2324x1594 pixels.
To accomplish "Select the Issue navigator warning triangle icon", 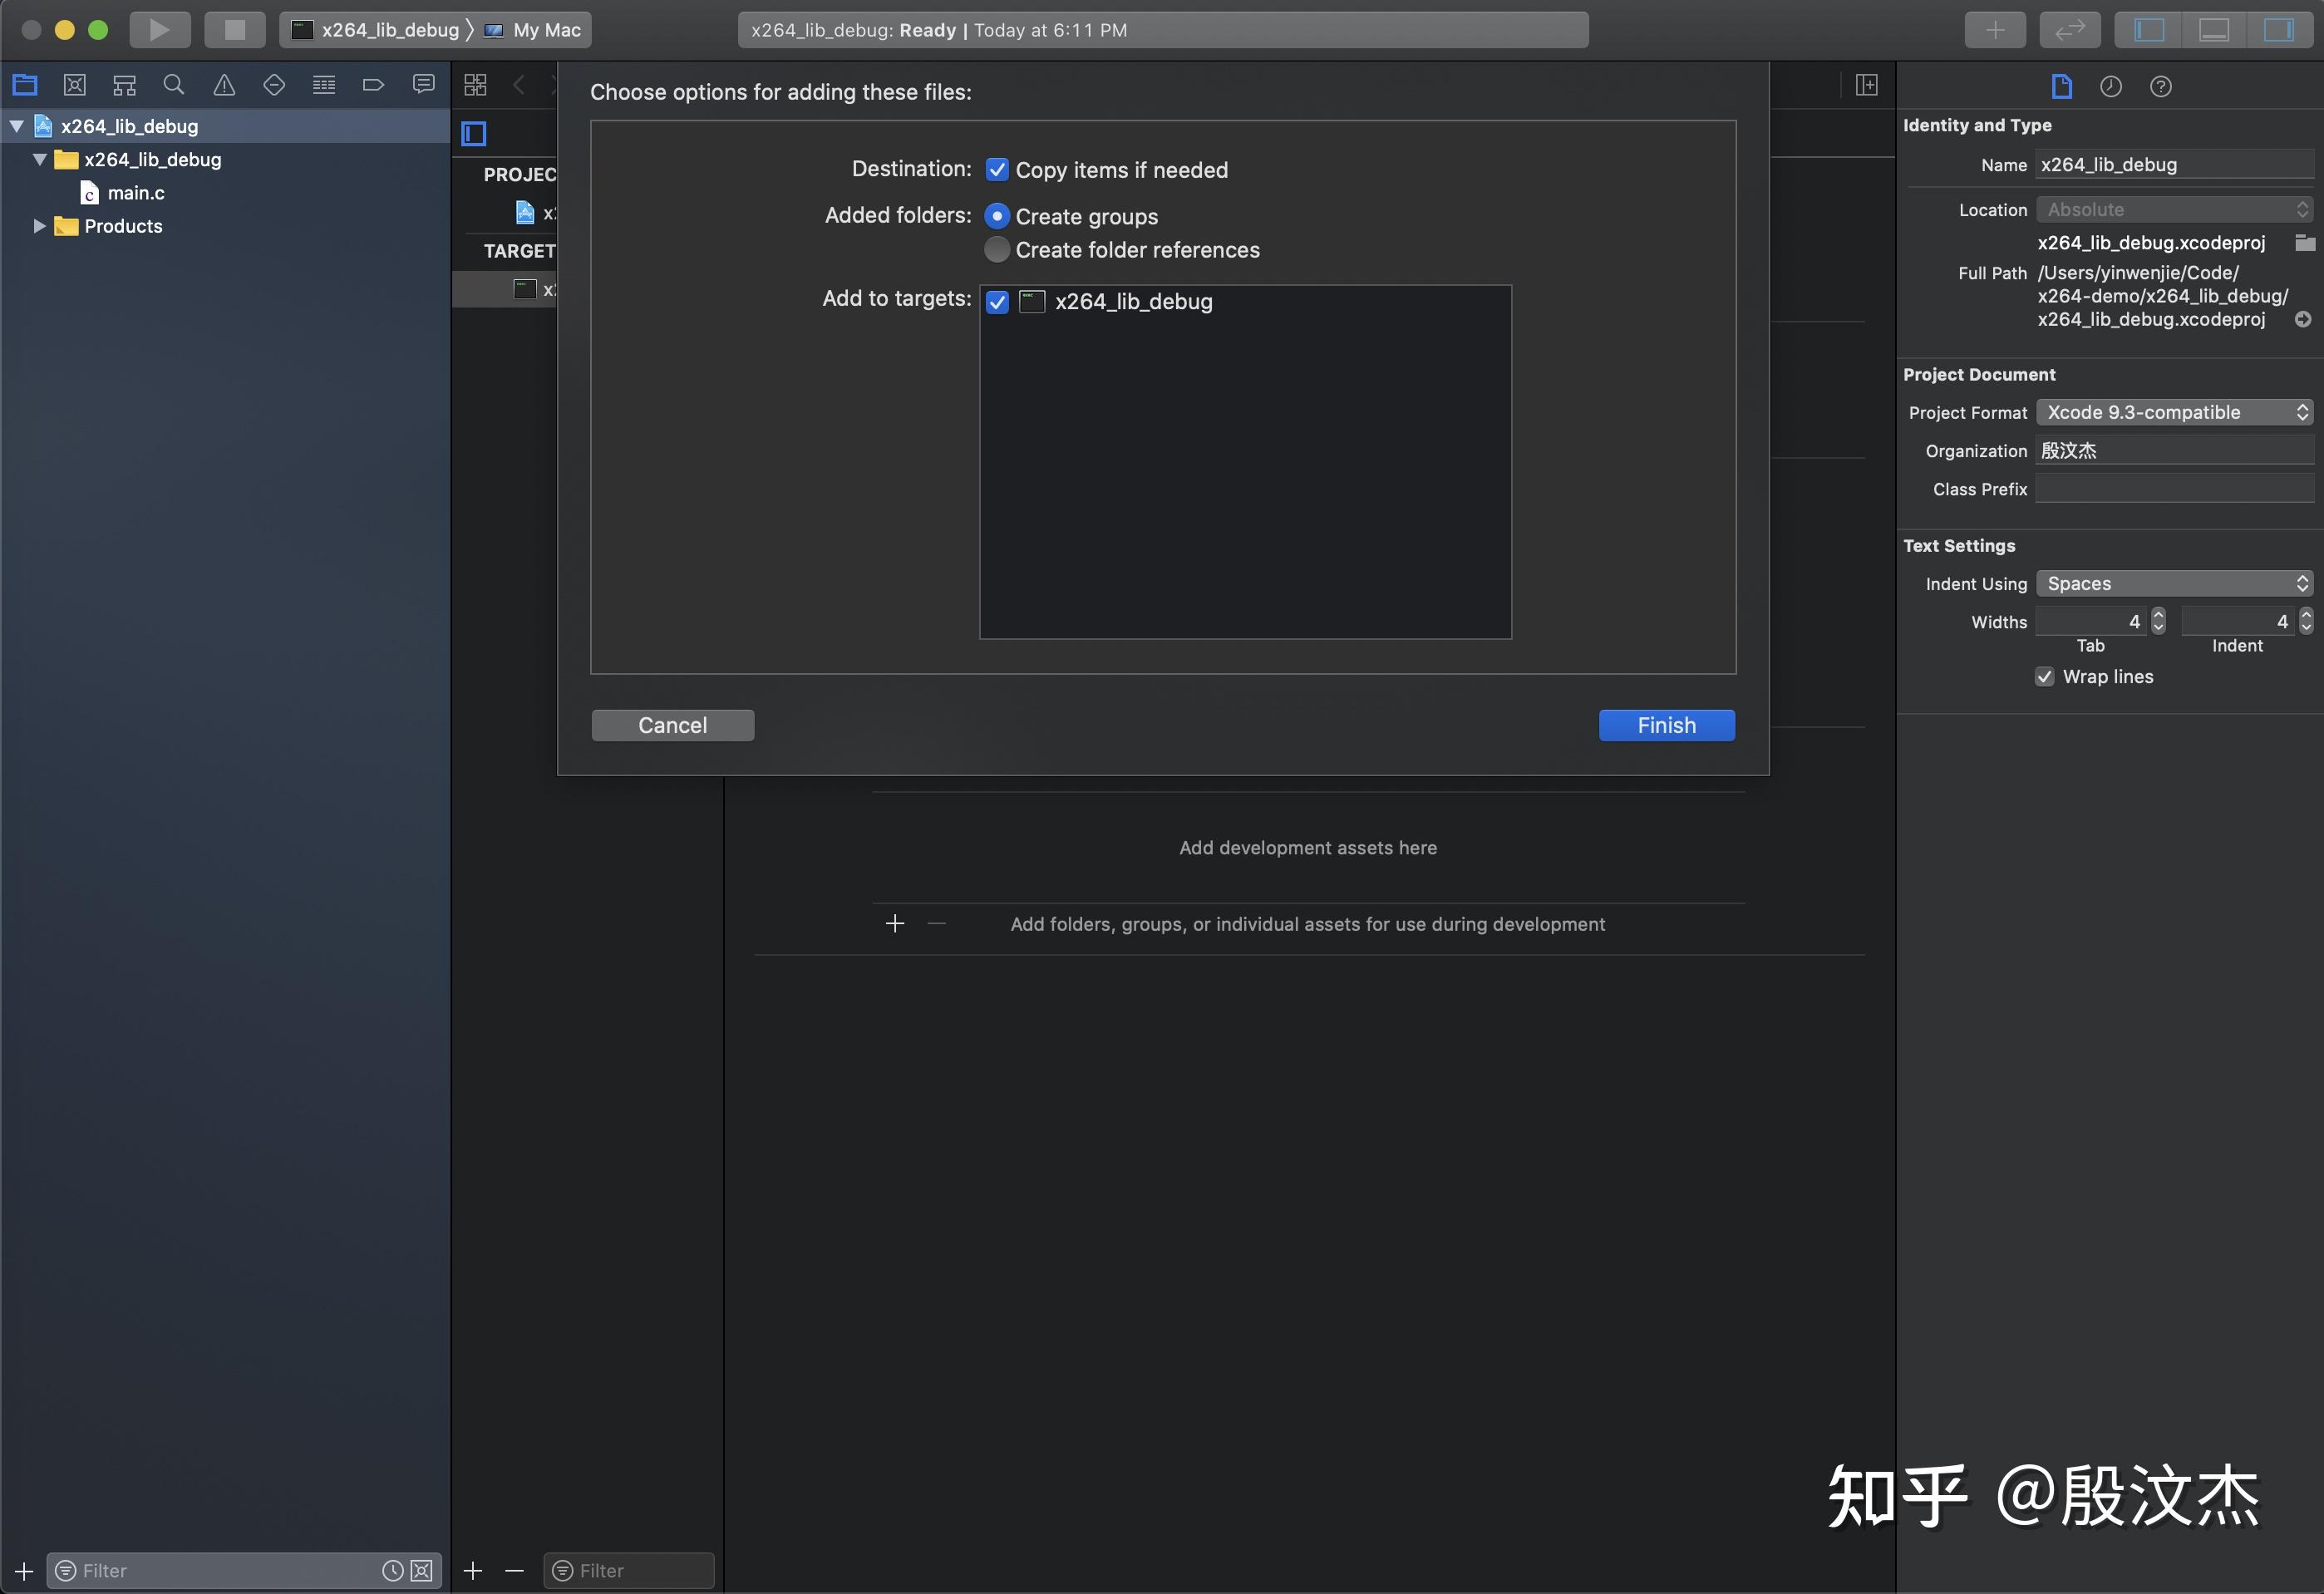I will click(x=224, y=85).
